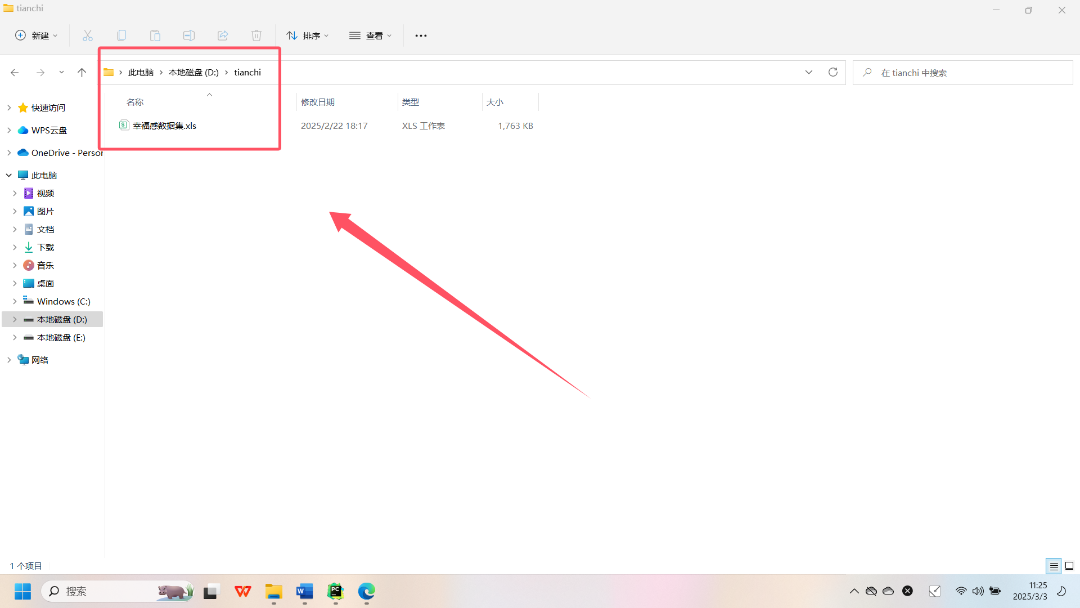Screen dimensions: 1080x608
Task: Open PyCharm from the taskbar
Action: 335,591
